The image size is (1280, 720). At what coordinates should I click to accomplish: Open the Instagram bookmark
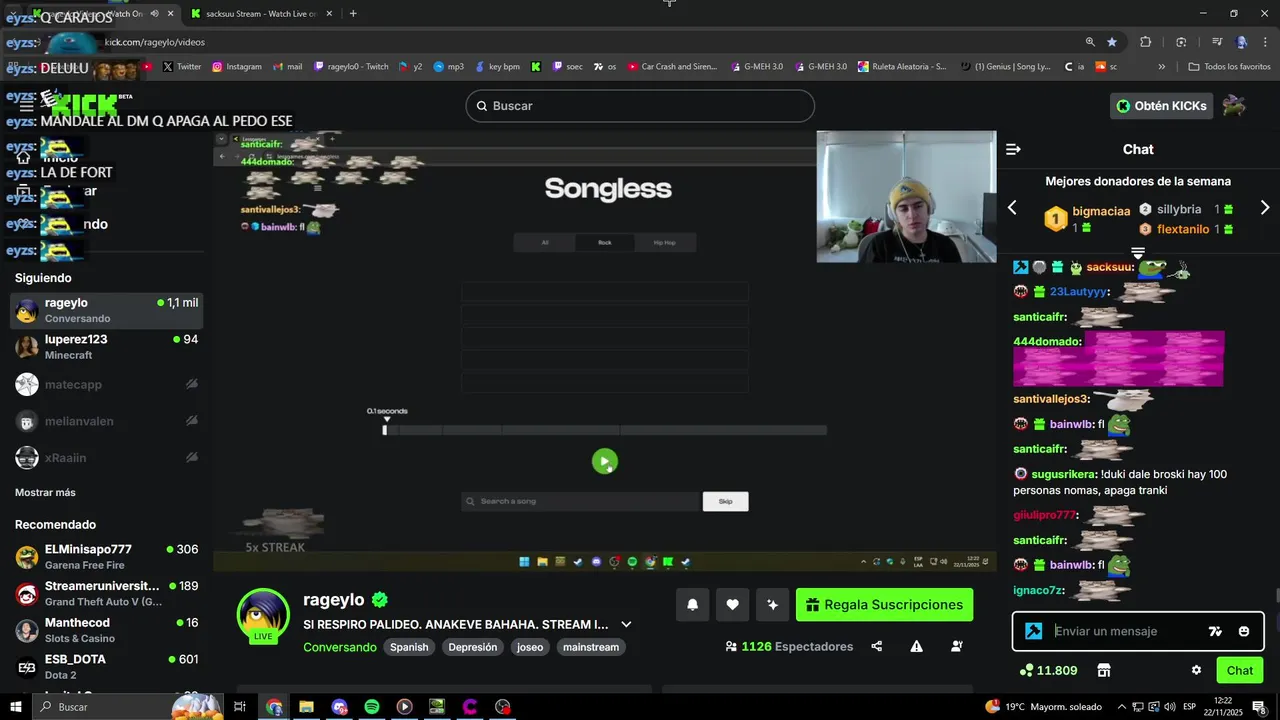[237, 67]
